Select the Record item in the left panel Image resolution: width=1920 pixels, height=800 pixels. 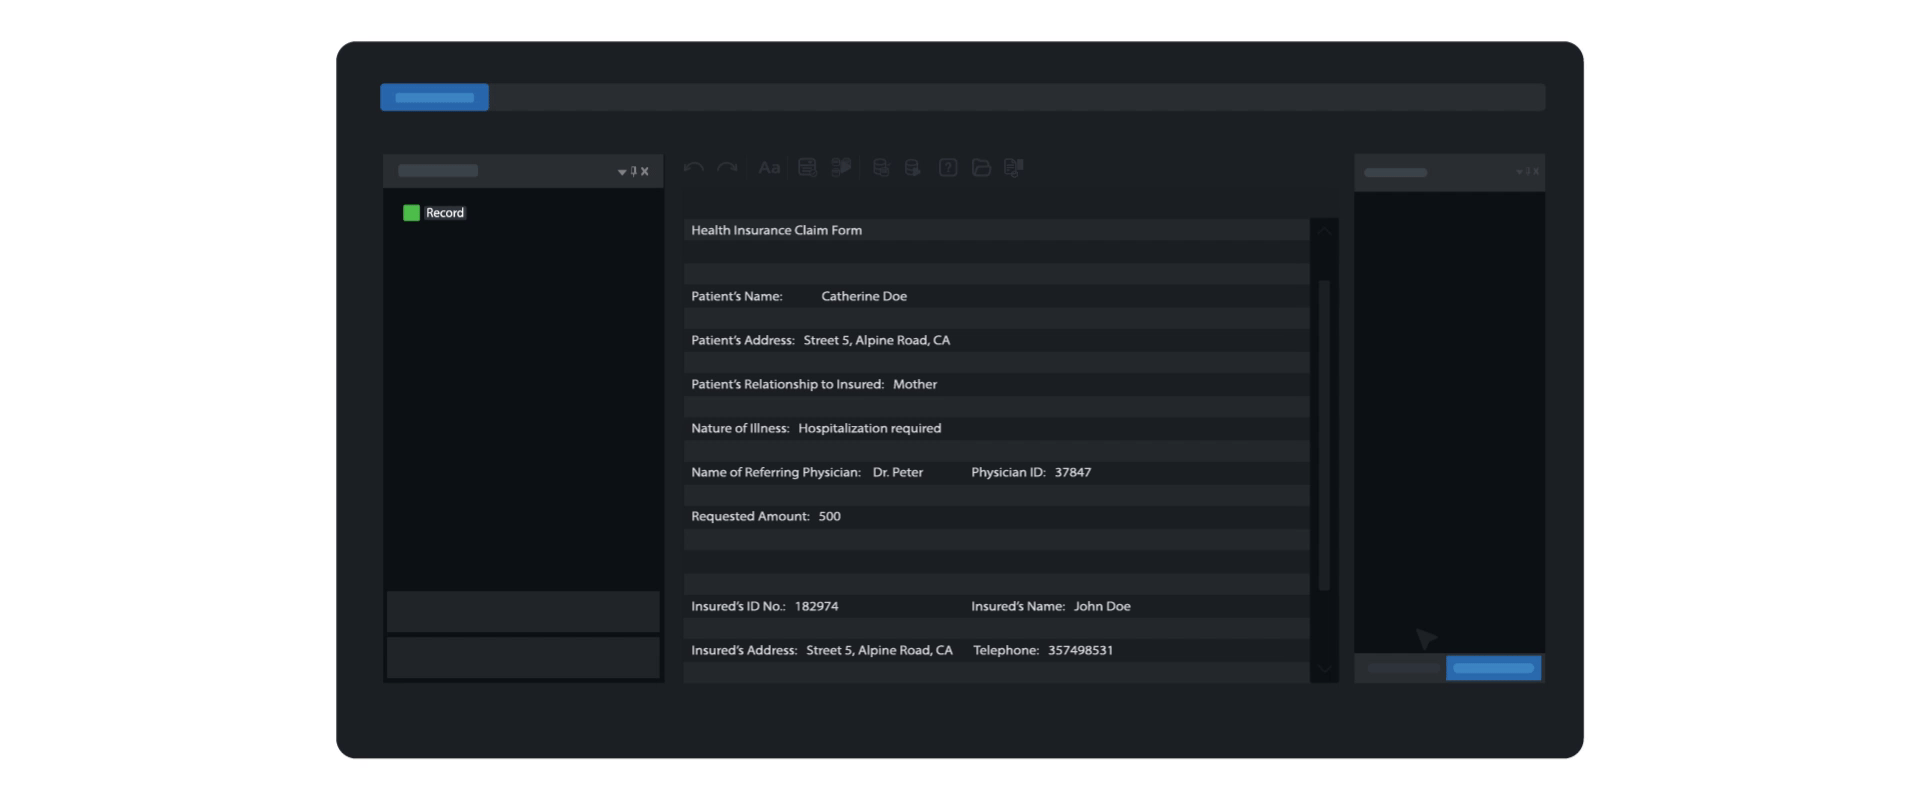pyautogui.click(x=445, y=213)
